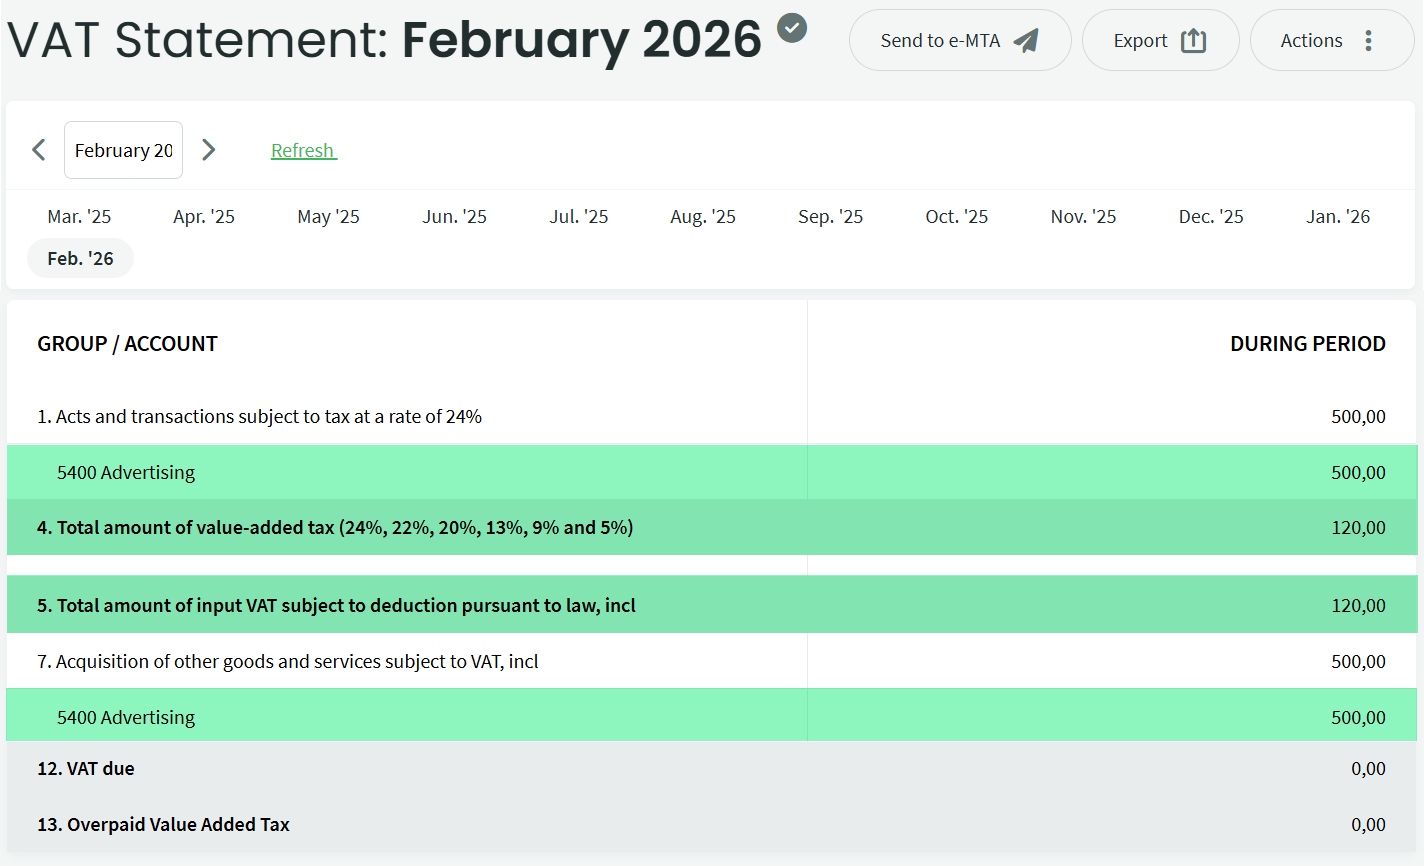Screen dimensions: 1424x866
Task: Click the export upload arrow icon
Action: coord(1193,41)
